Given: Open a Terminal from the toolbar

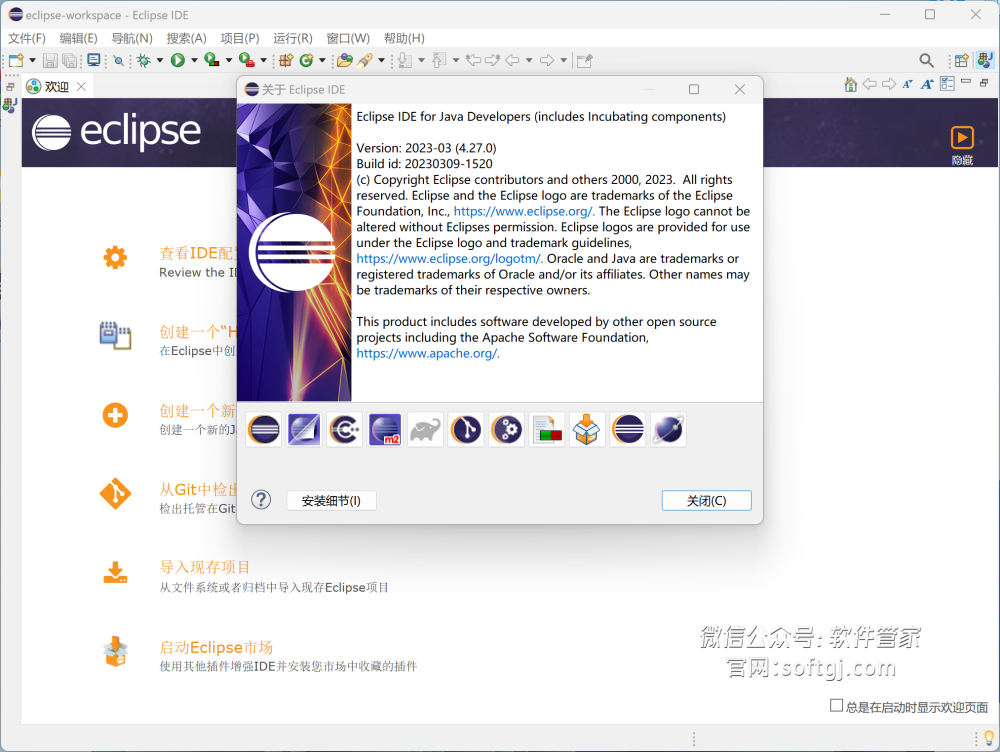Looking at the screenshot, I should [94, 60].
